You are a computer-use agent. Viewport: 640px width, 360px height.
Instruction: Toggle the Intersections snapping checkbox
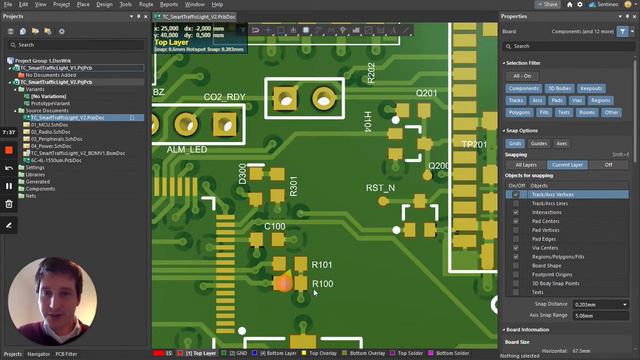516,212
